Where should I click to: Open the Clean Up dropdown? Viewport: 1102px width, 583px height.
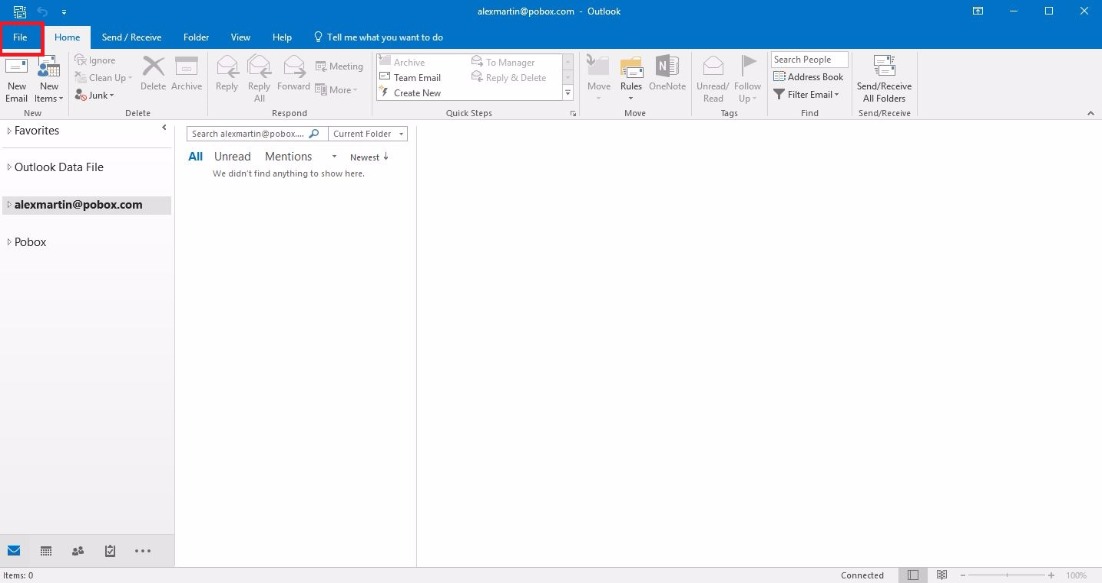[103, 78]
